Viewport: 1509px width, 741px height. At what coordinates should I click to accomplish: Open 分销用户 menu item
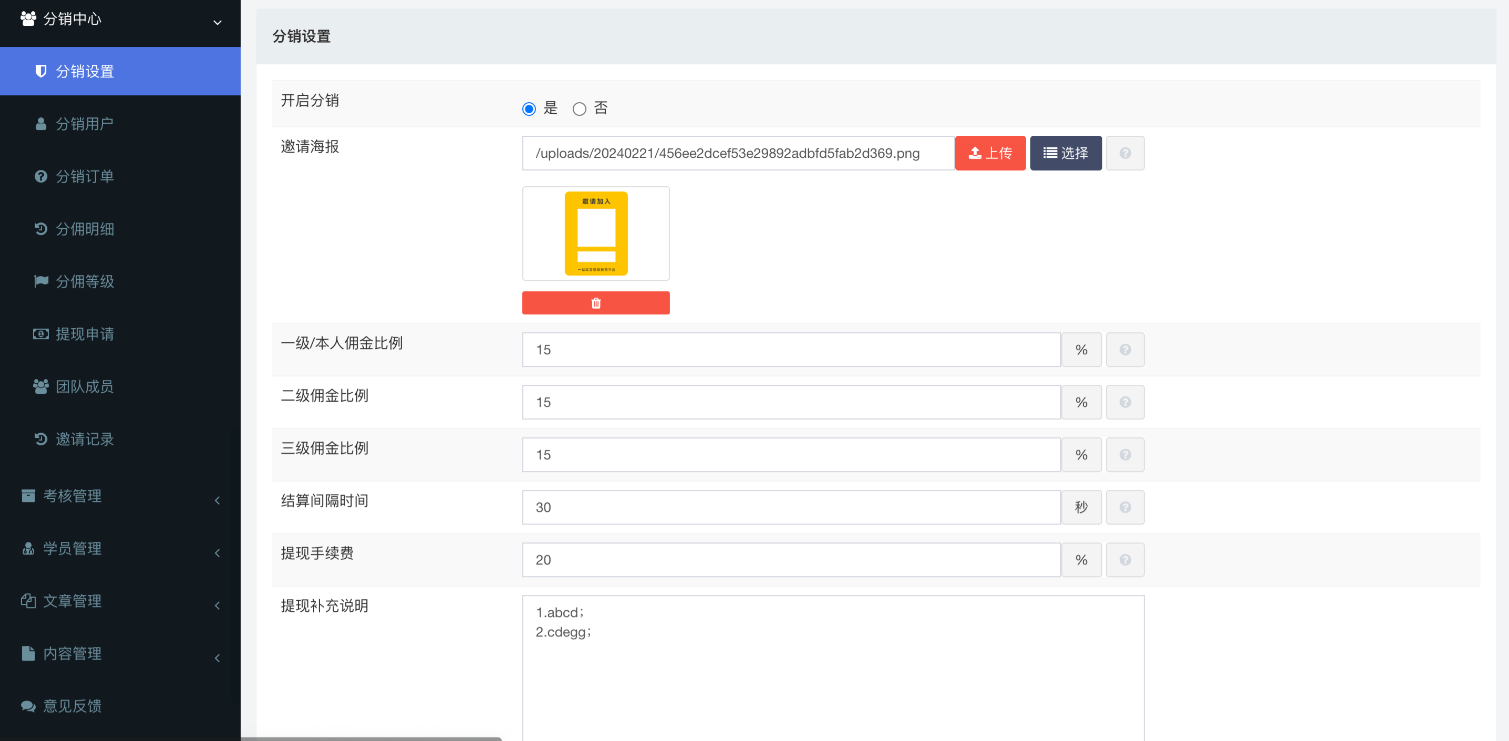point(85,124)
